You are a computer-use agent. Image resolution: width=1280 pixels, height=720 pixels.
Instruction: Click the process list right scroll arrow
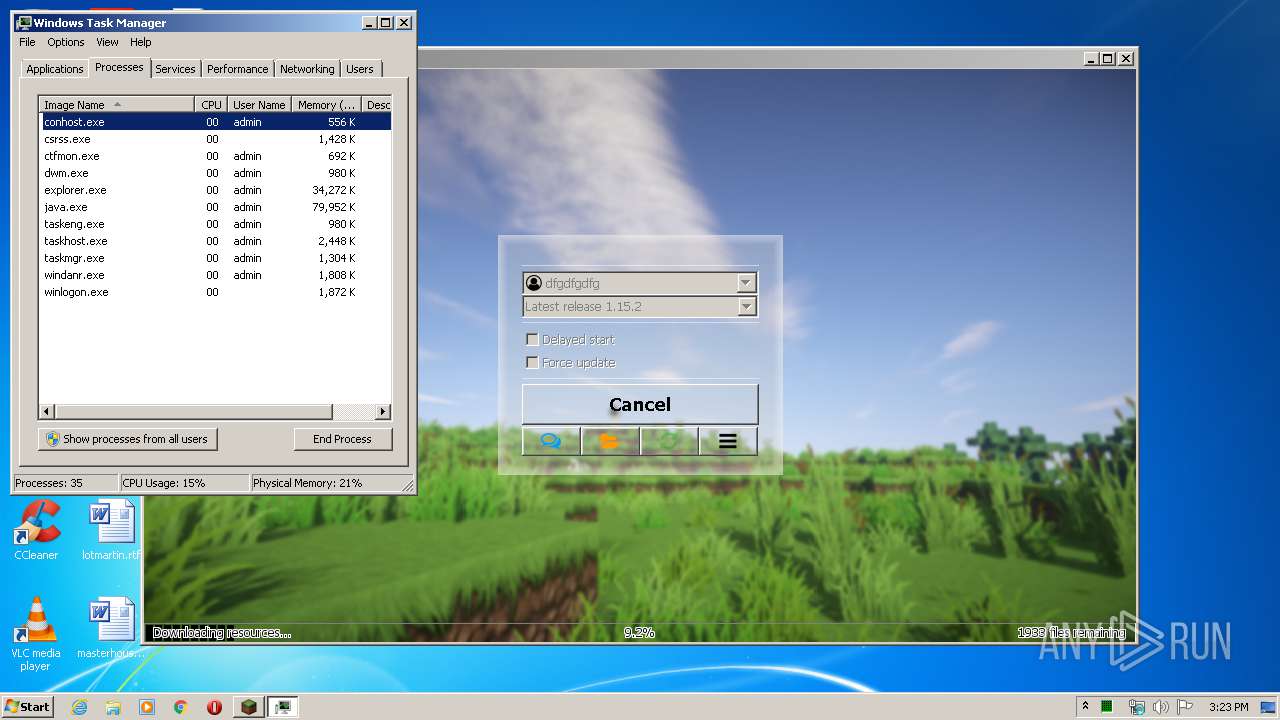[383, 412]
